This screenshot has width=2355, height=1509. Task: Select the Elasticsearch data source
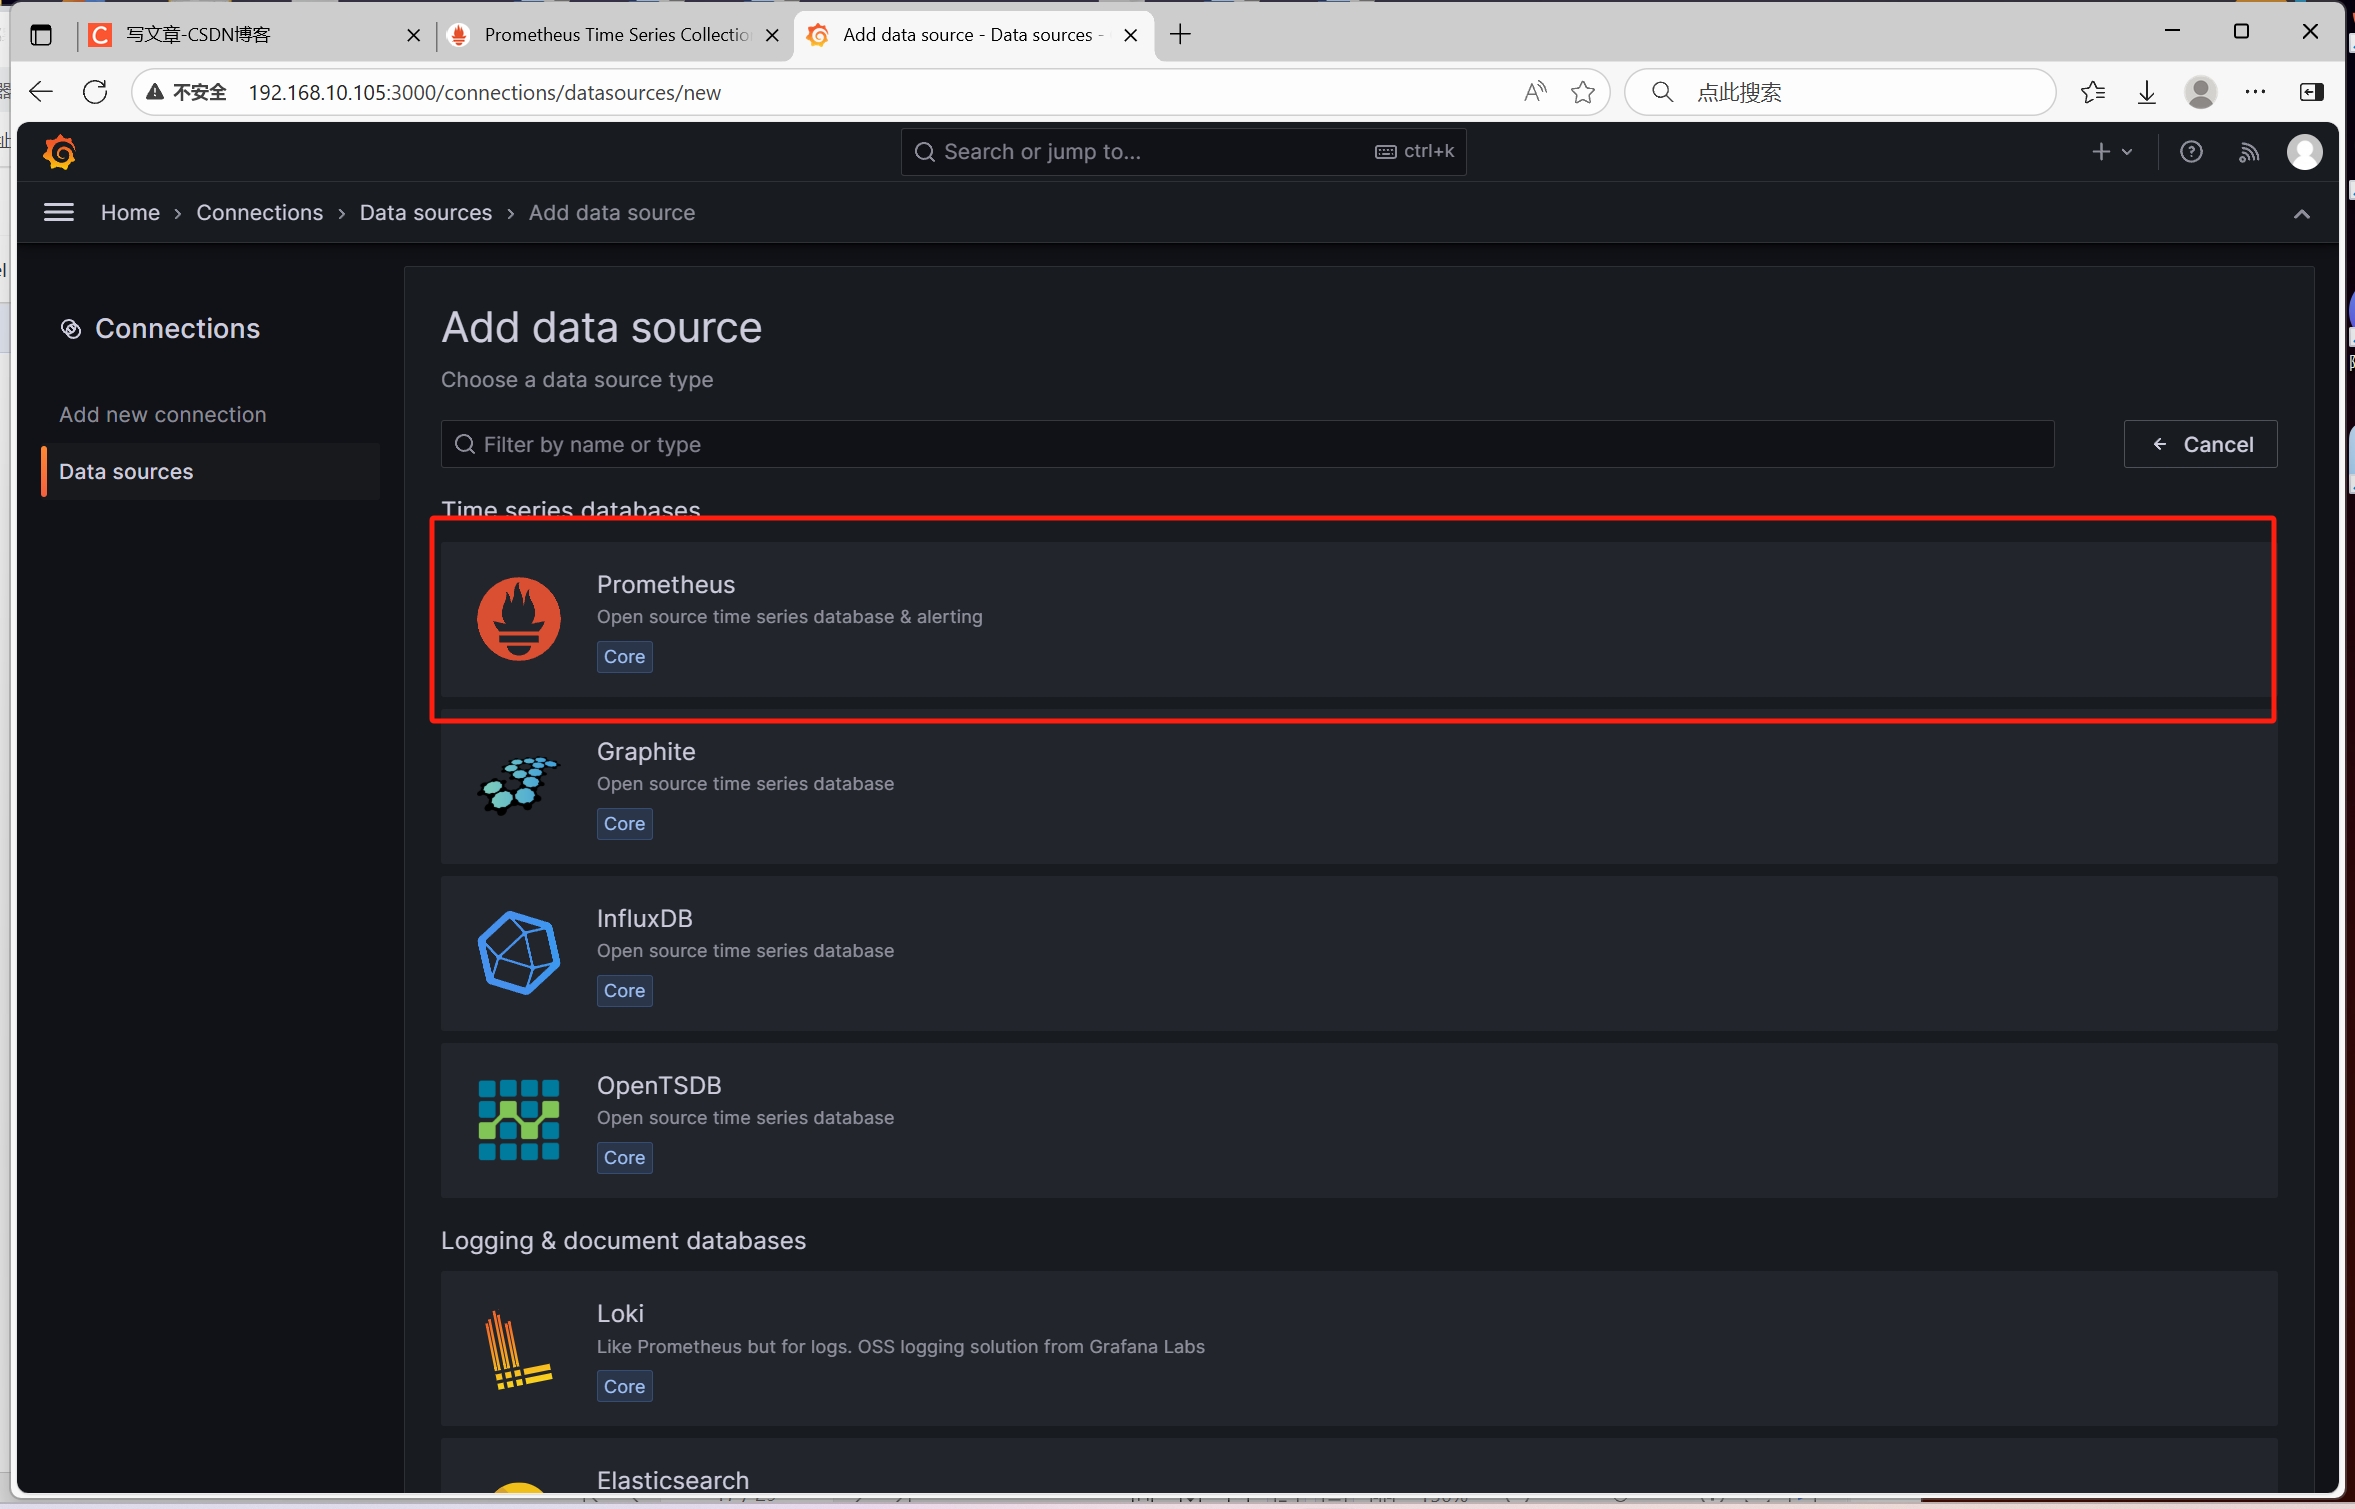pos(1358,1467)
